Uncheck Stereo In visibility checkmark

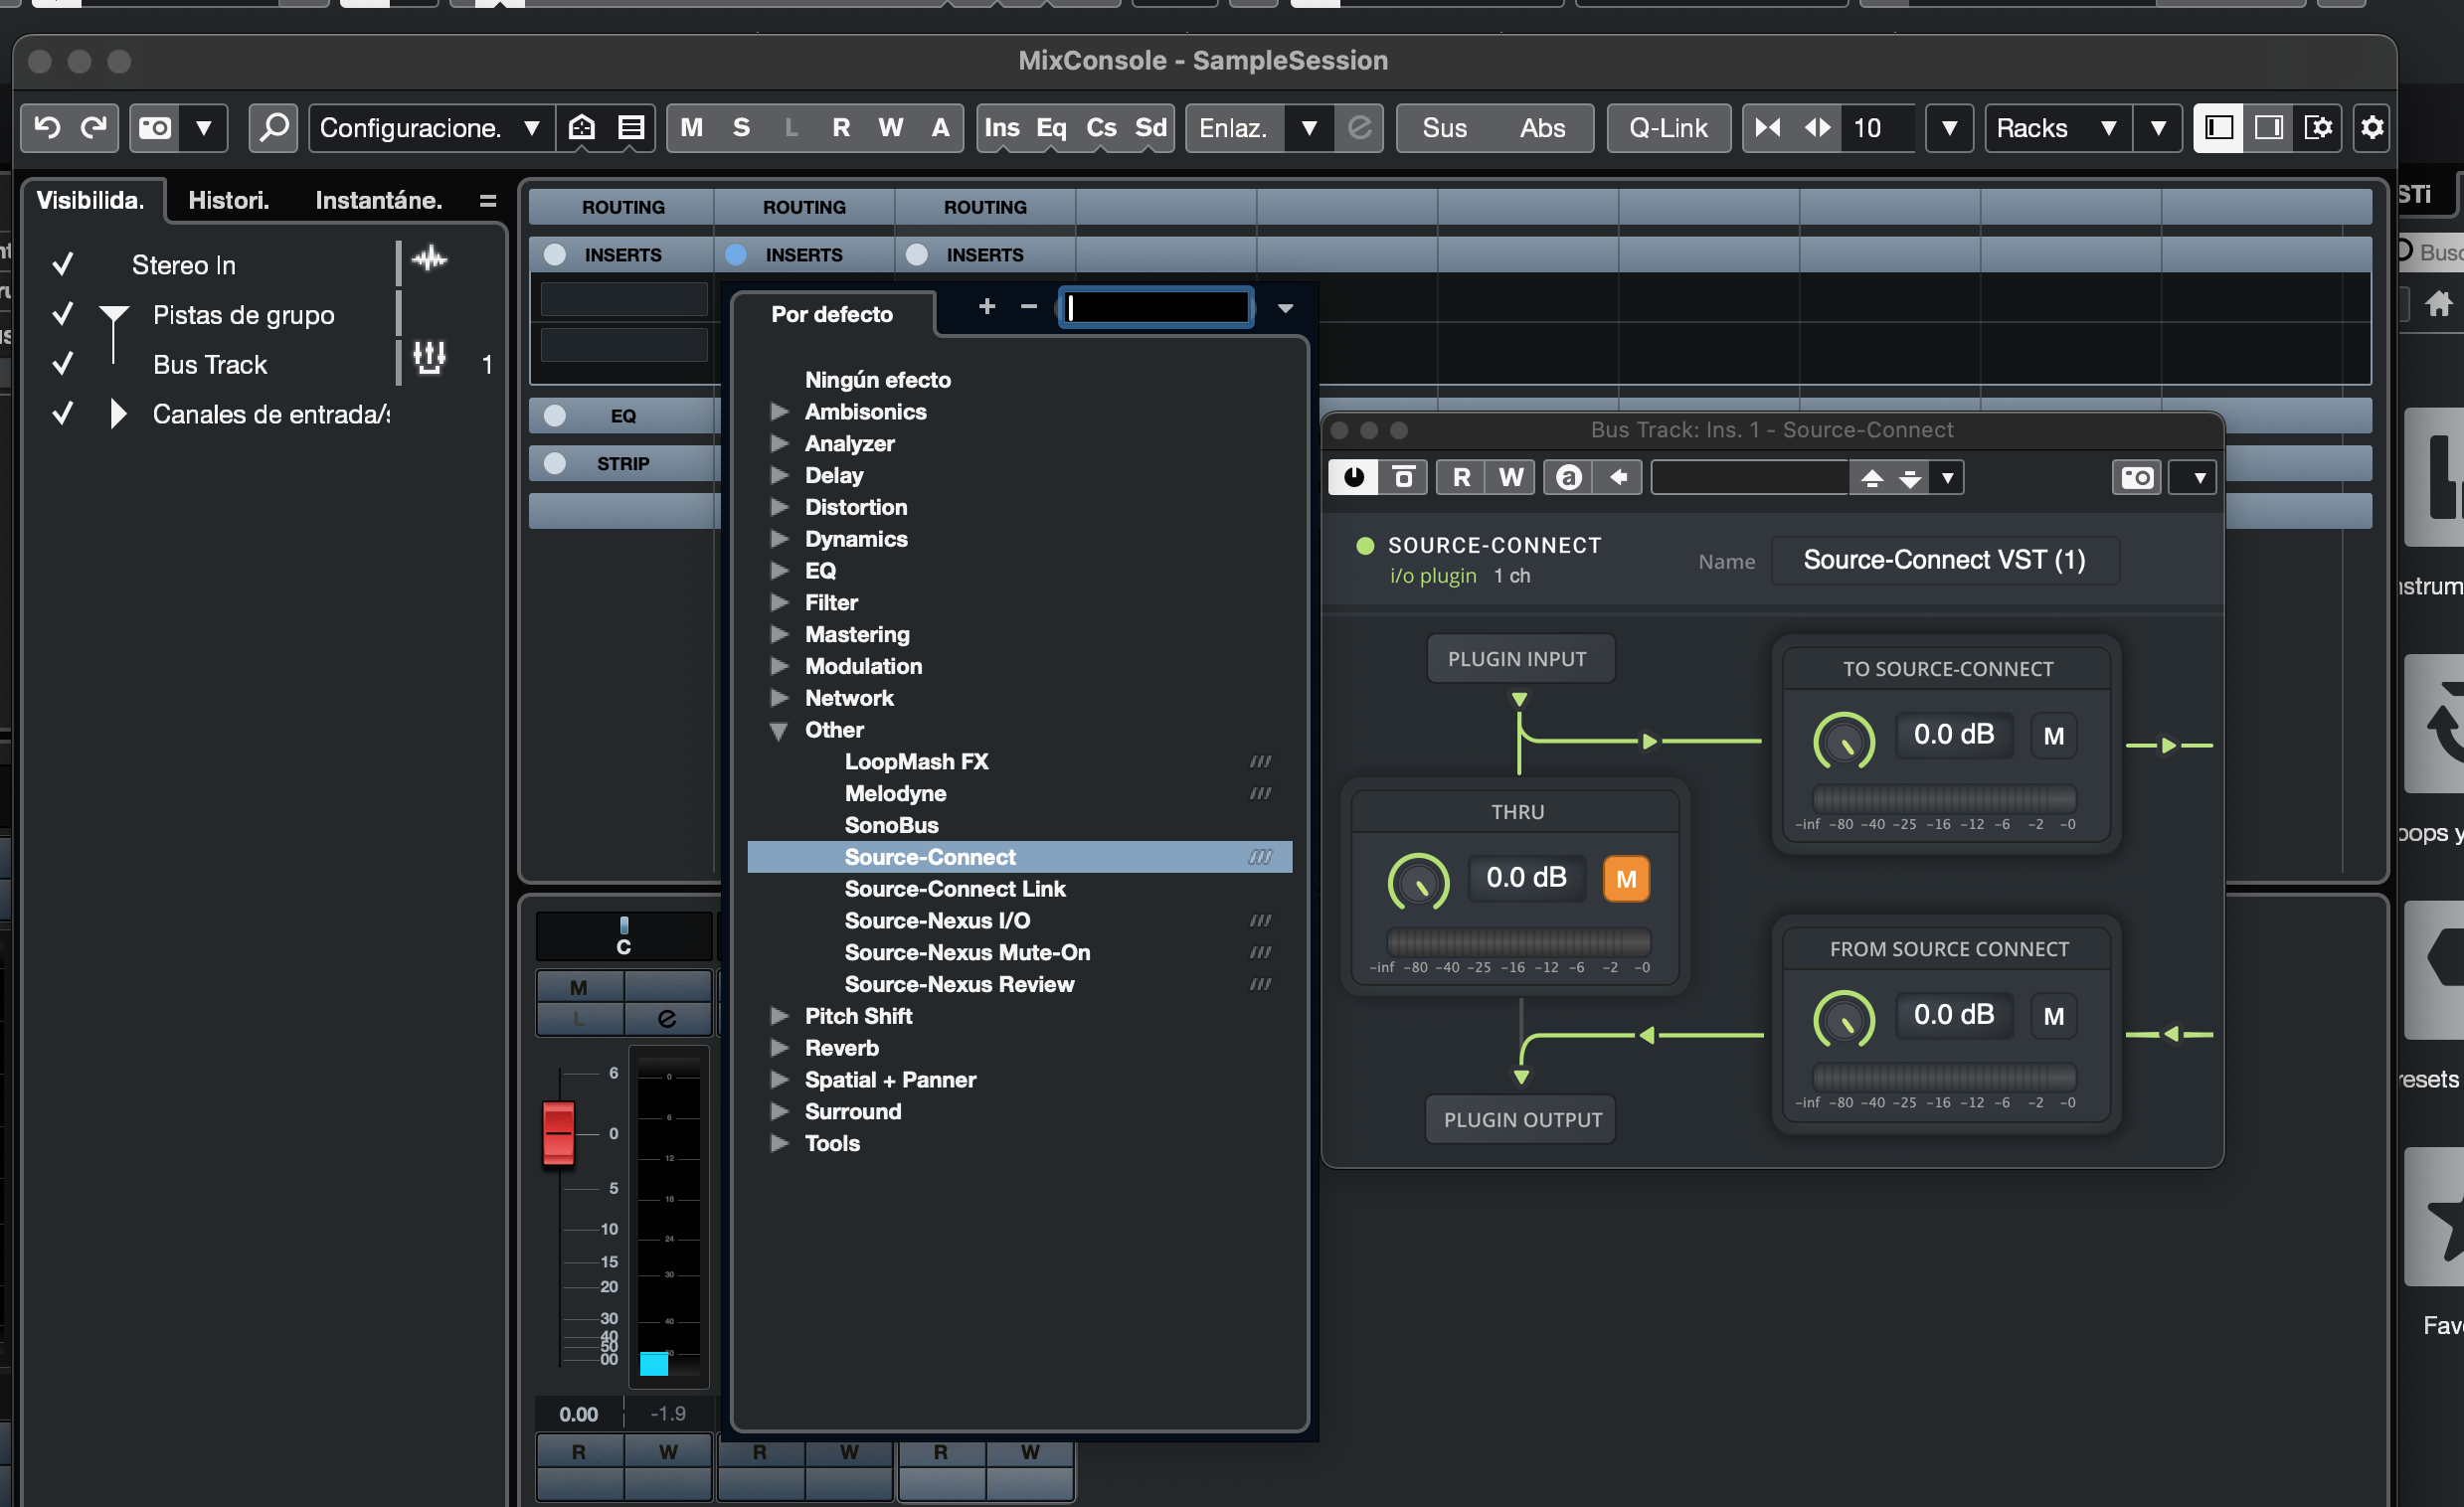(63, 264)
